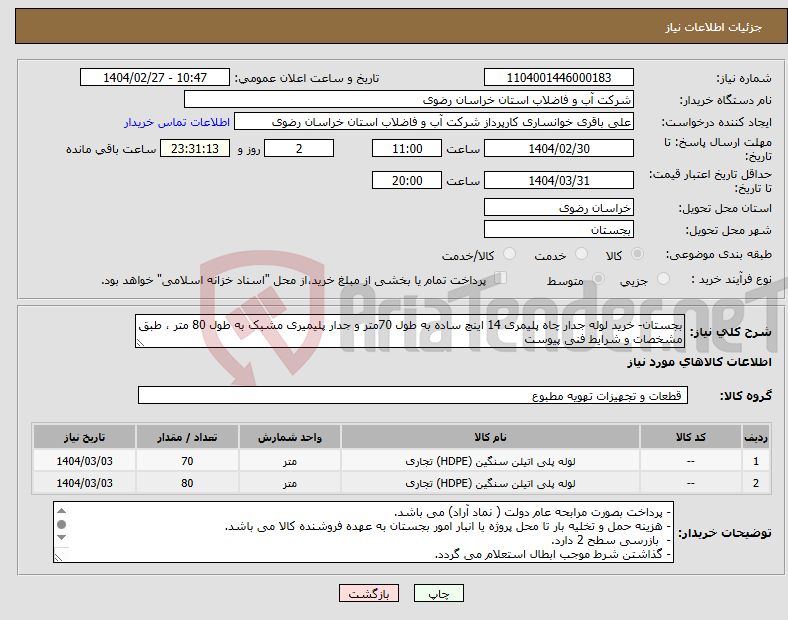The width and height of the screenshot is (788, 620).
Task: Click the print (چاپ) button
Action: 439,593
